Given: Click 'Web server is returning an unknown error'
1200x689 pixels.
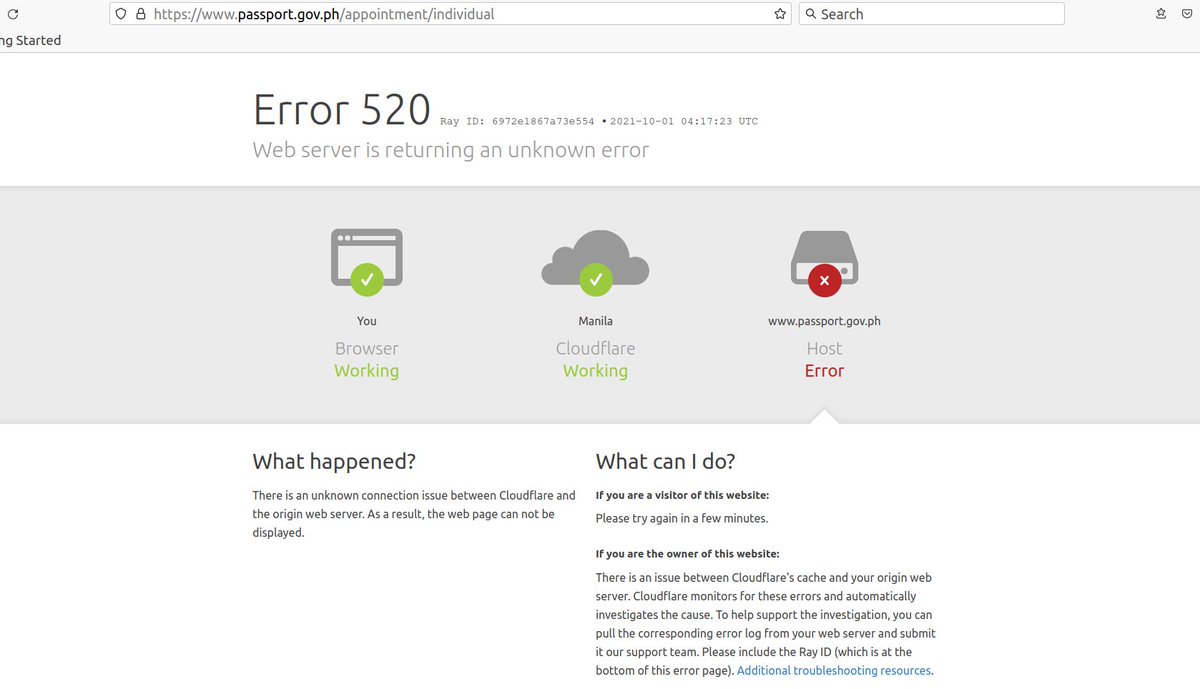Looking at the screenshot, I should [451, 150].
